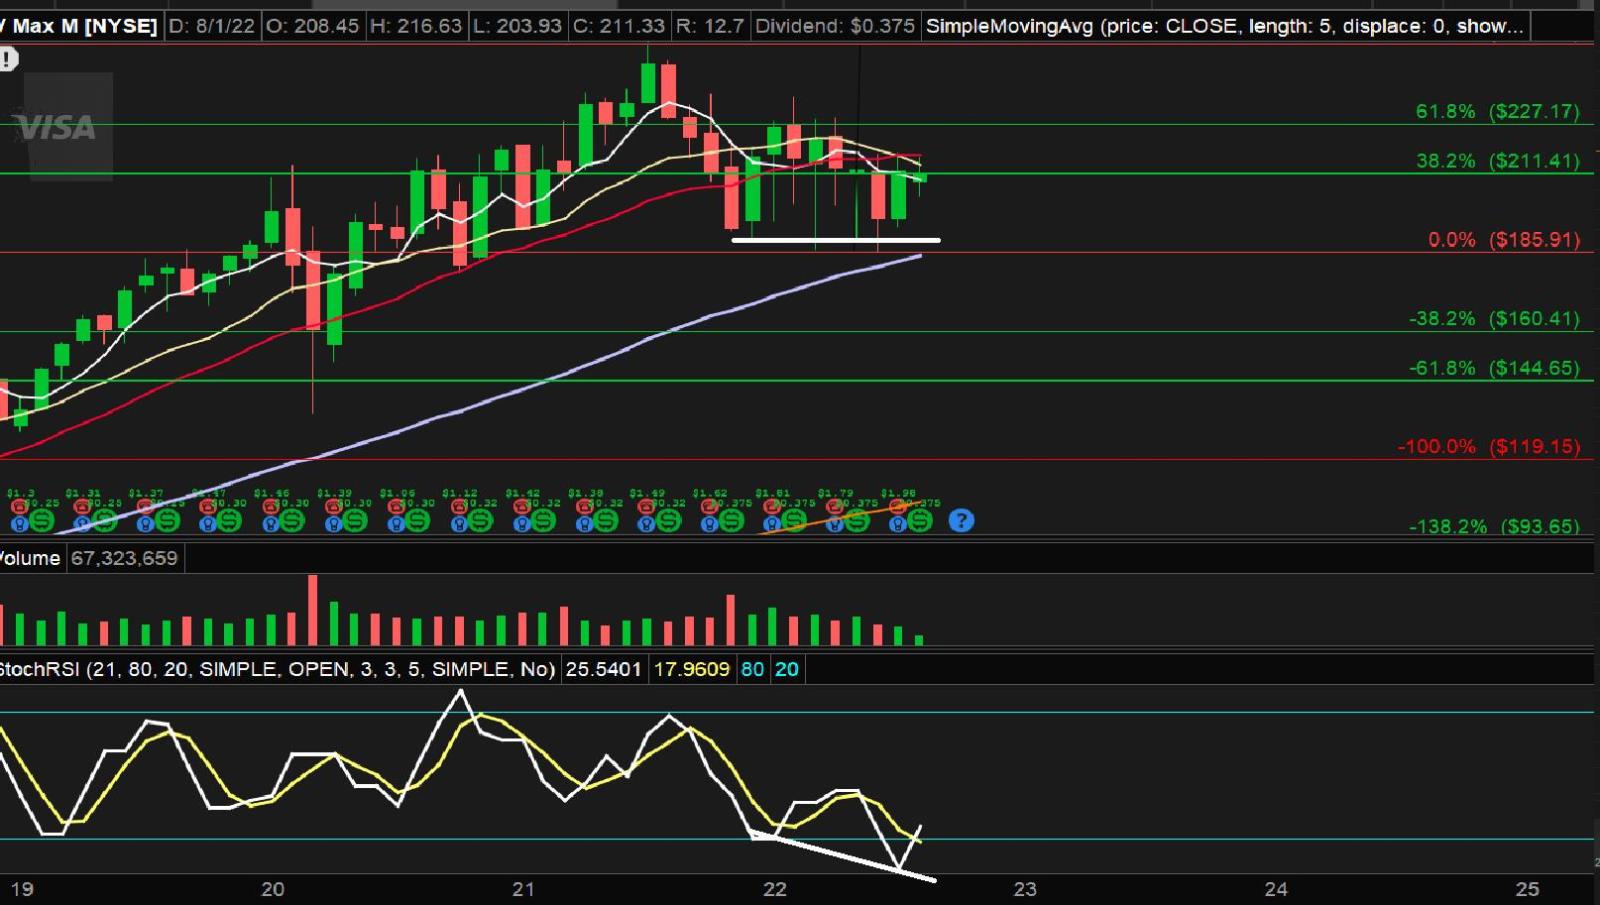Click the range value 'R: 12.7'

(710, 26)
